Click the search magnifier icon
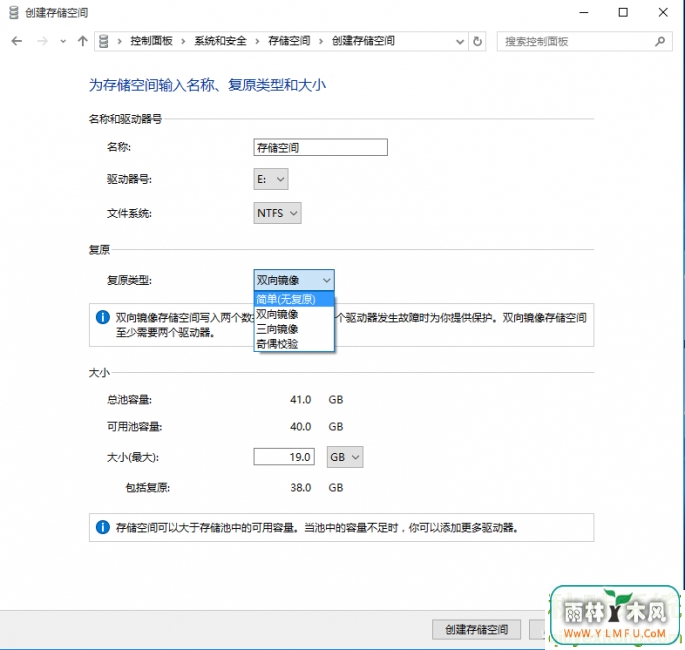685x650 pixels. (660, 41)
